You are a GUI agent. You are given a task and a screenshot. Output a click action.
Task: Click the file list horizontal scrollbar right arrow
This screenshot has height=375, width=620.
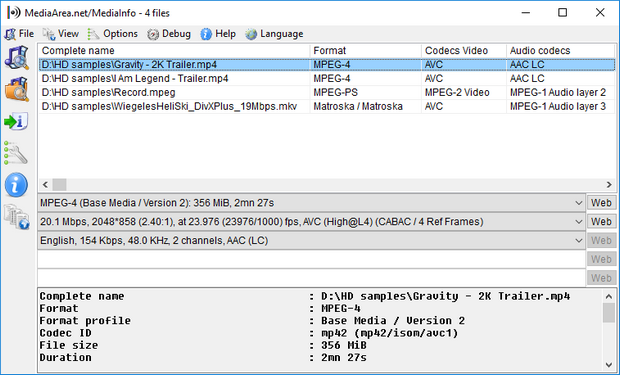[x=609, y=185]
